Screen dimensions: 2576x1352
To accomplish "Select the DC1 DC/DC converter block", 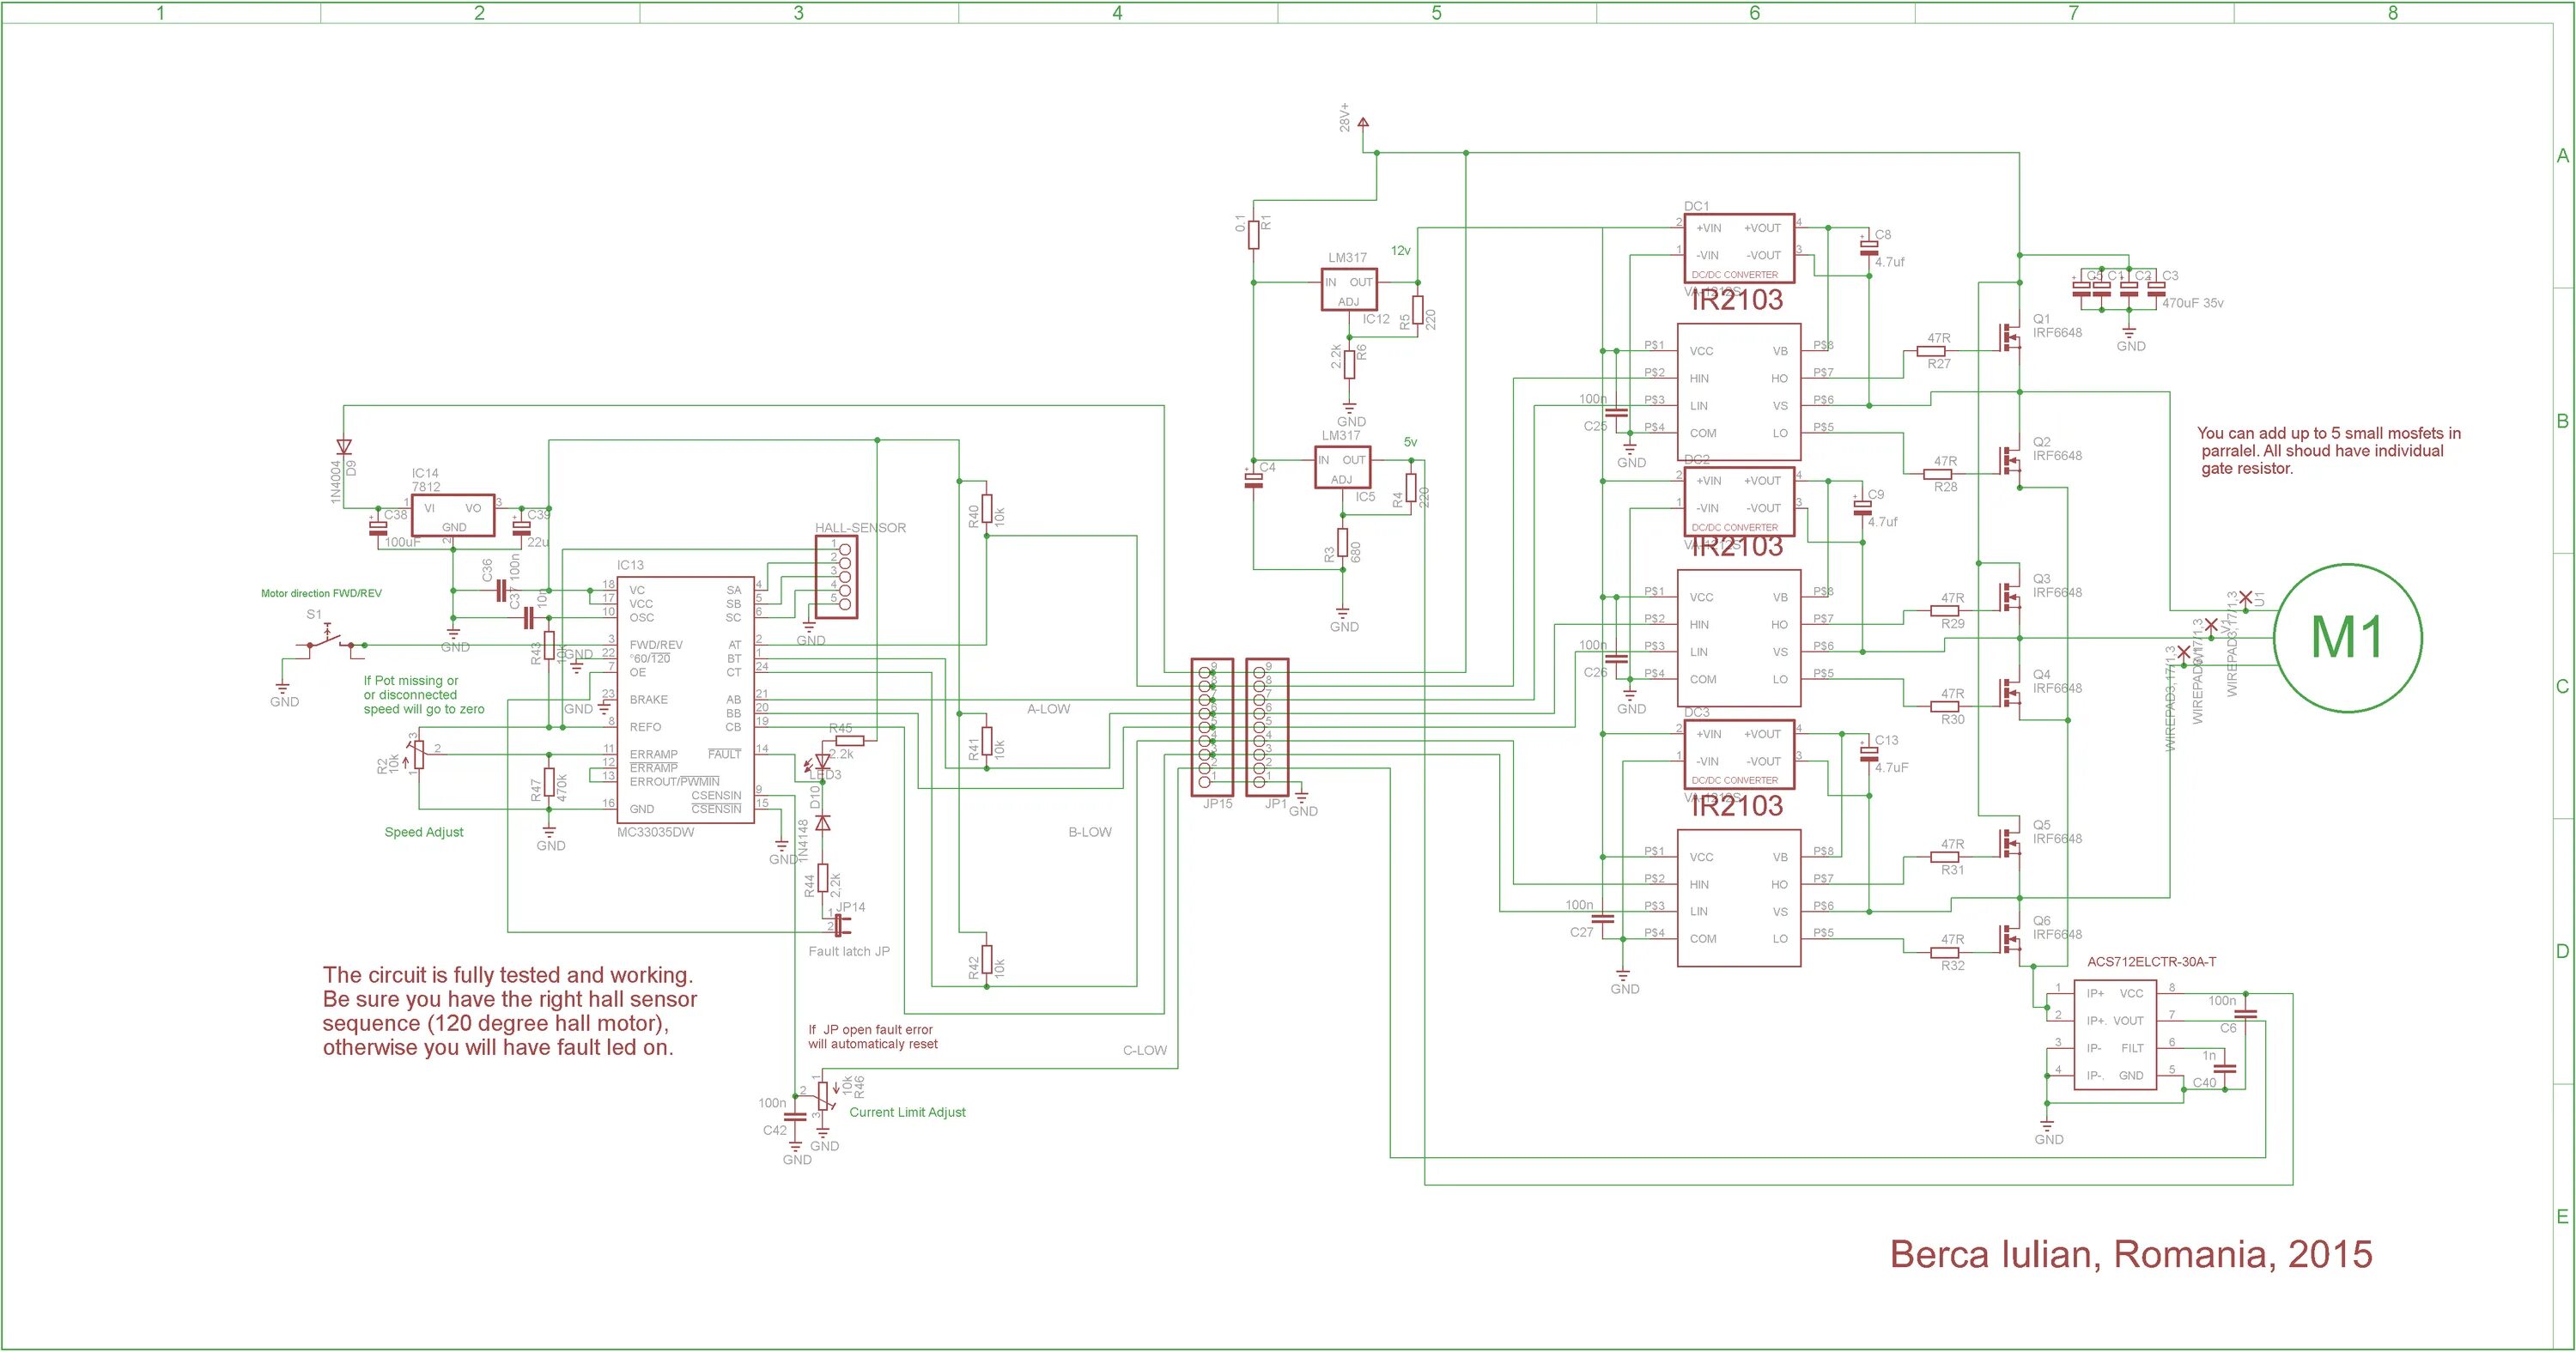I will click(1739, 248).
